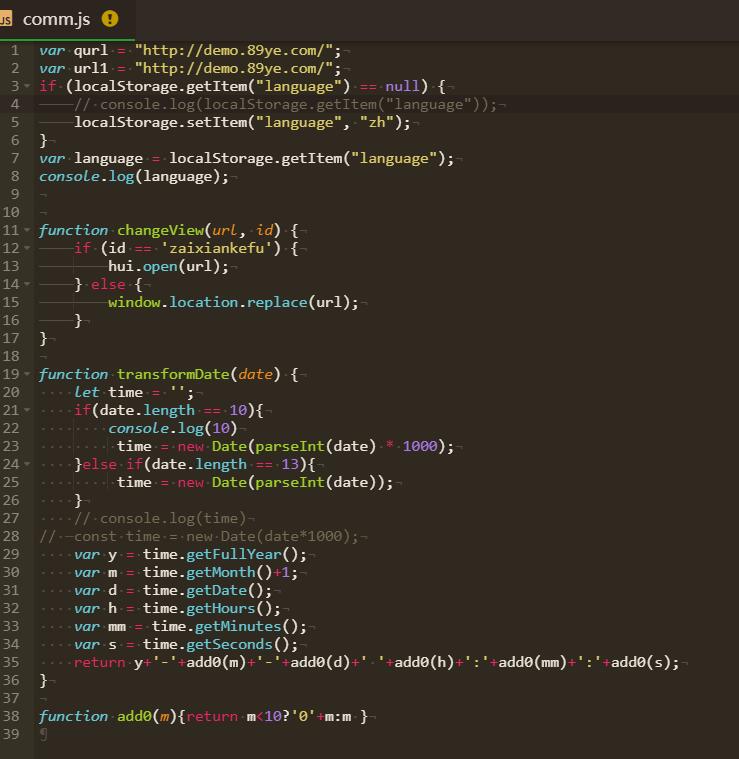
Task: Click line number 38 in the gutter
Action: coord(11,716)
